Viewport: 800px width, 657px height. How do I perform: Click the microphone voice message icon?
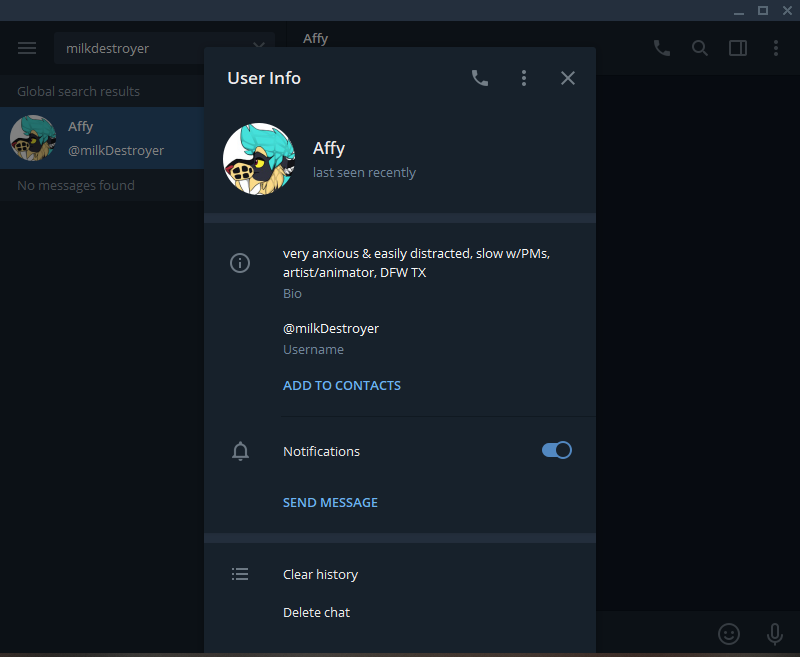774,634
